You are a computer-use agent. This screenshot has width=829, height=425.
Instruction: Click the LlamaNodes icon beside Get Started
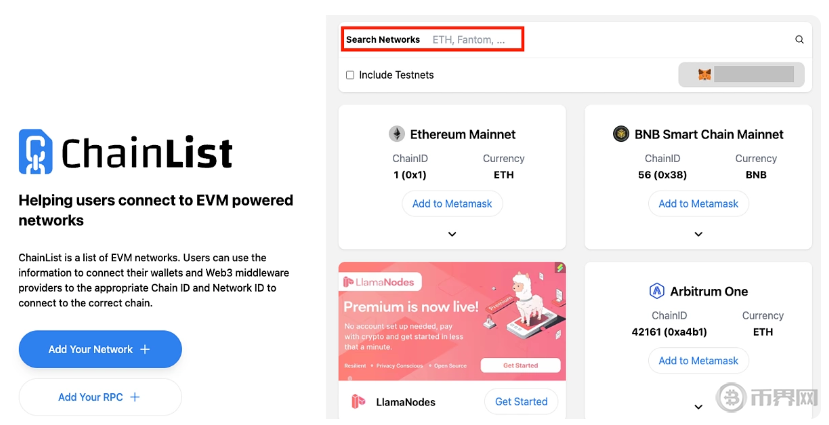click(x=358, y=402)
